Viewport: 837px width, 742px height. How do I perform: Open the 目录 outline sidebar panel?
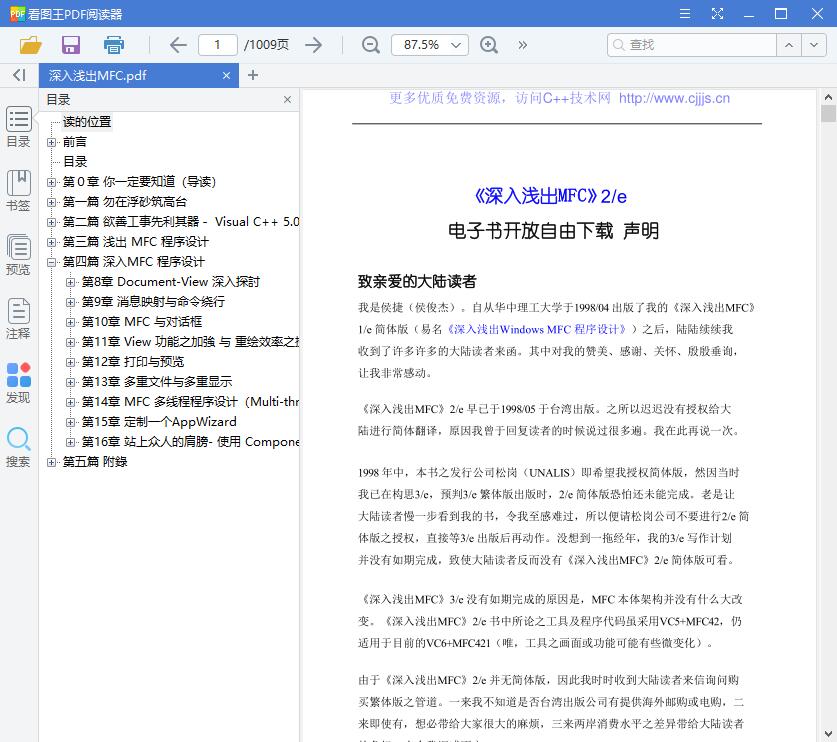pos(19,127)
